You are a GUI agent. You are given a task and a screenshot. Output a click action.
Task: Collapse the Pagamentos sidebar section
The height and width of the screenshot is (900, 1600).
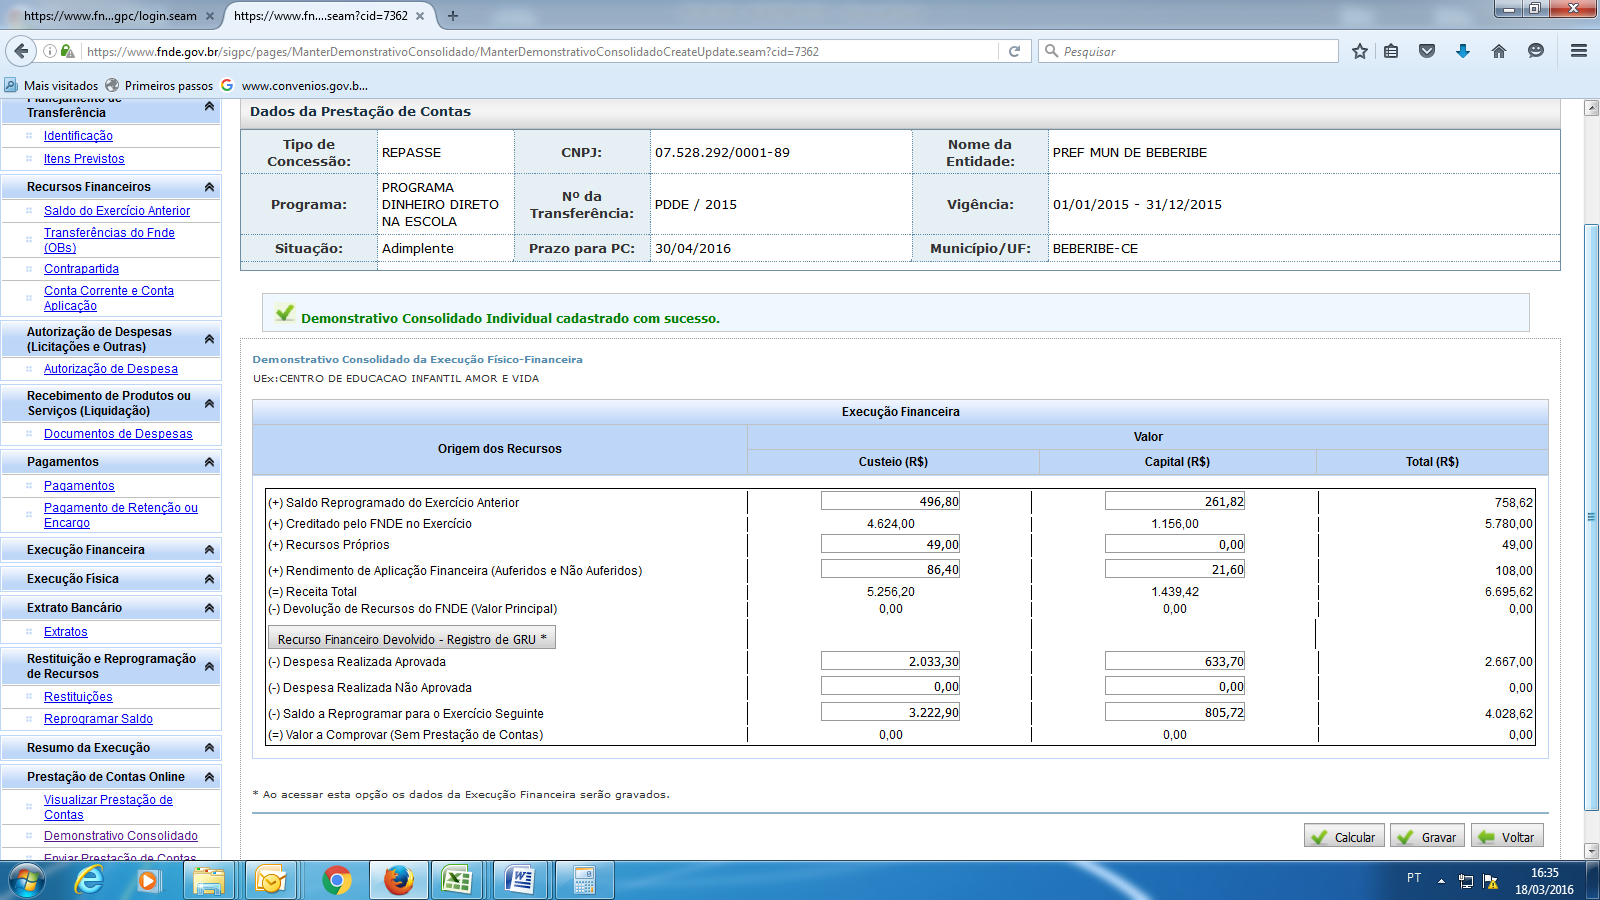click(x=209, y=462)
